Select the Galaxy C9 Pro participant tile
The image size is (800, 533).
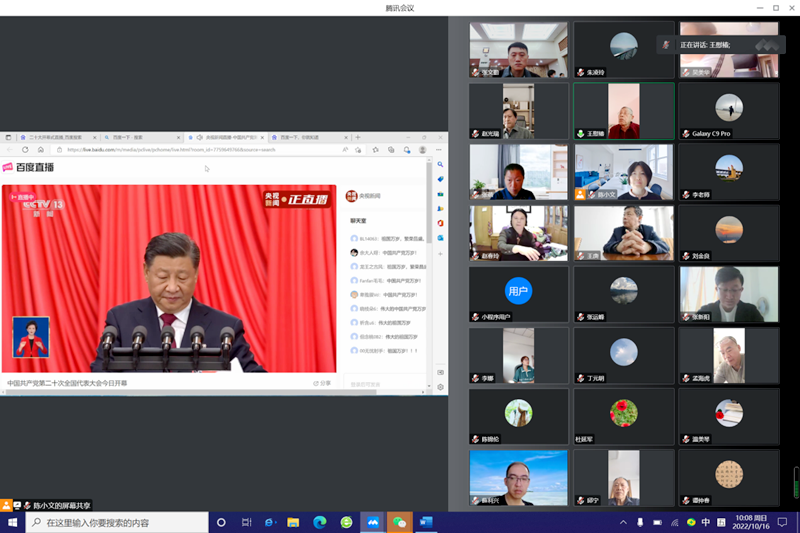[729, 111]
